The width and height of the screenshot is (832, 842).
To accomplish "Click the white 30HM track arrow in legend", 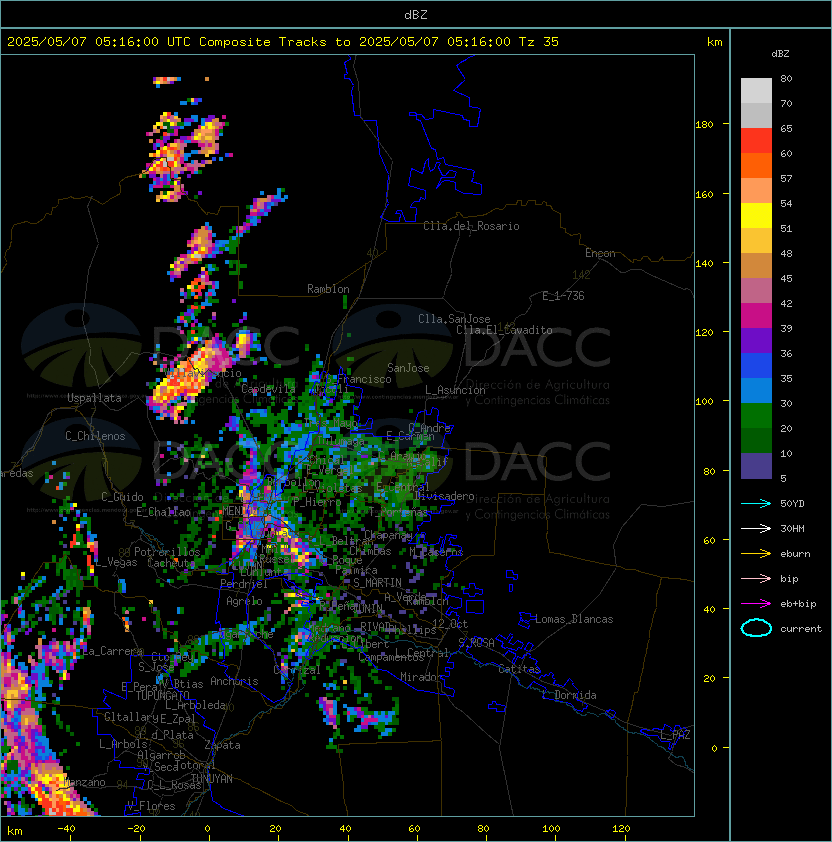I will point(756,529).
